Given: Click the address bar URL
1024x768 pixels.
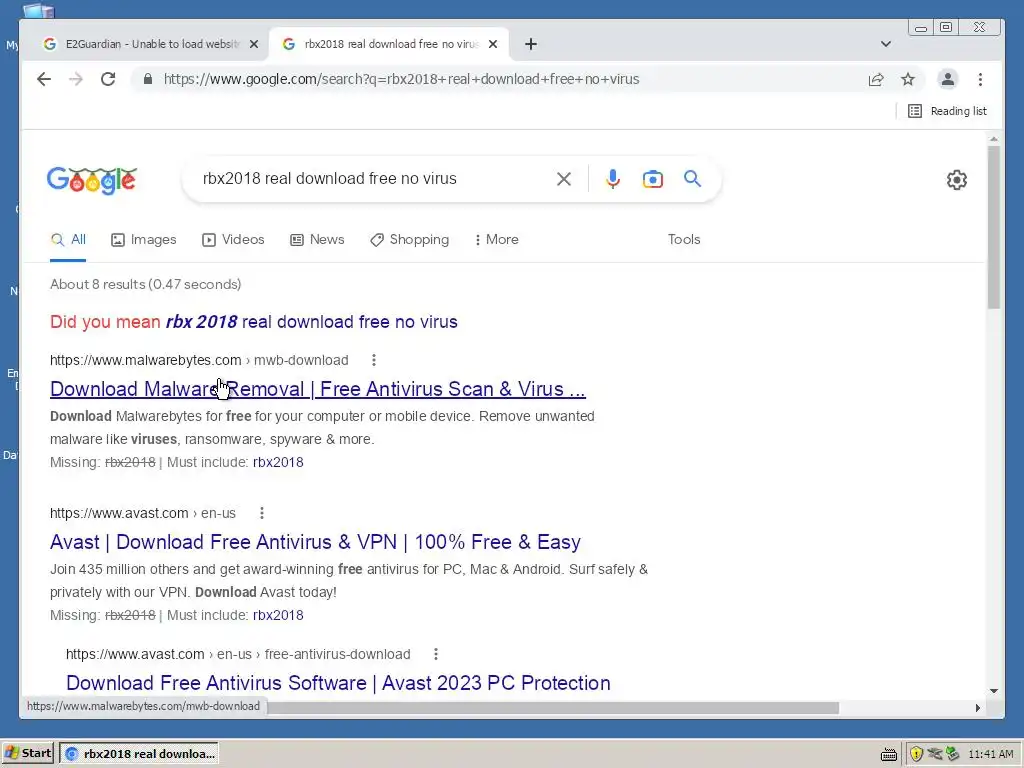Looking at the screenshot, I should [x=401, y=79].
